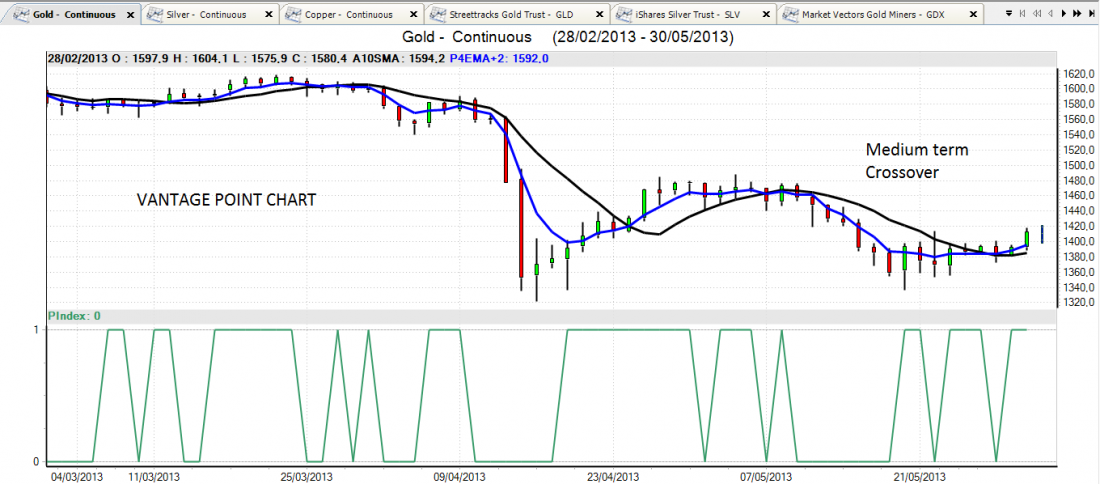
Task: Jump to the first tab
Action: (x=1023, y=14)
